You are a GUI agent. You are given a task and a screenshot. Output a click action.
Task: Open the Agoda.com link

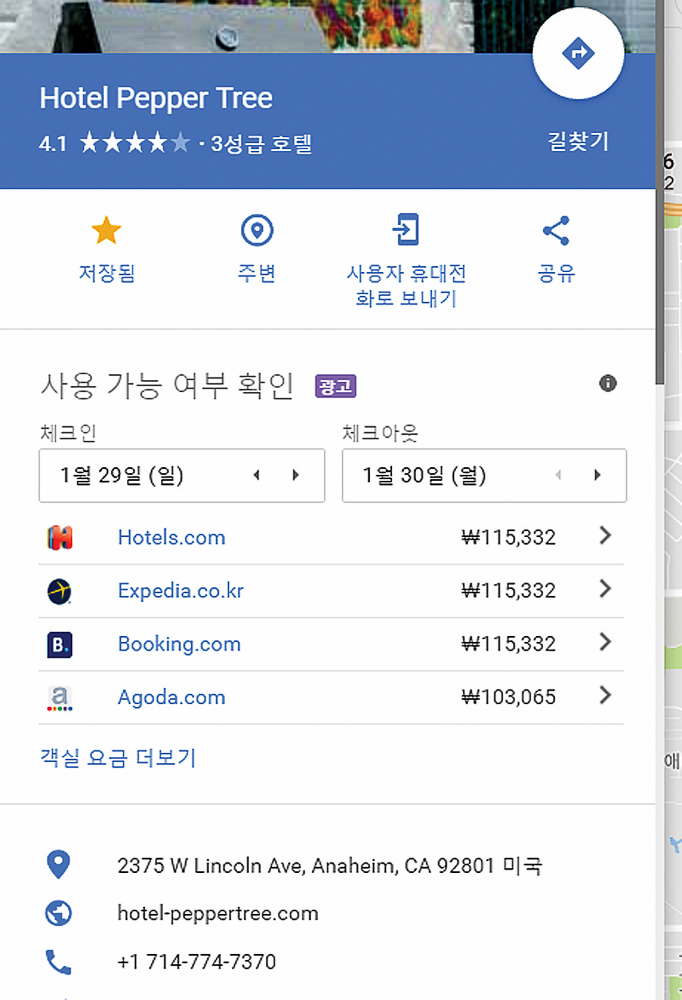click(172, 698)
